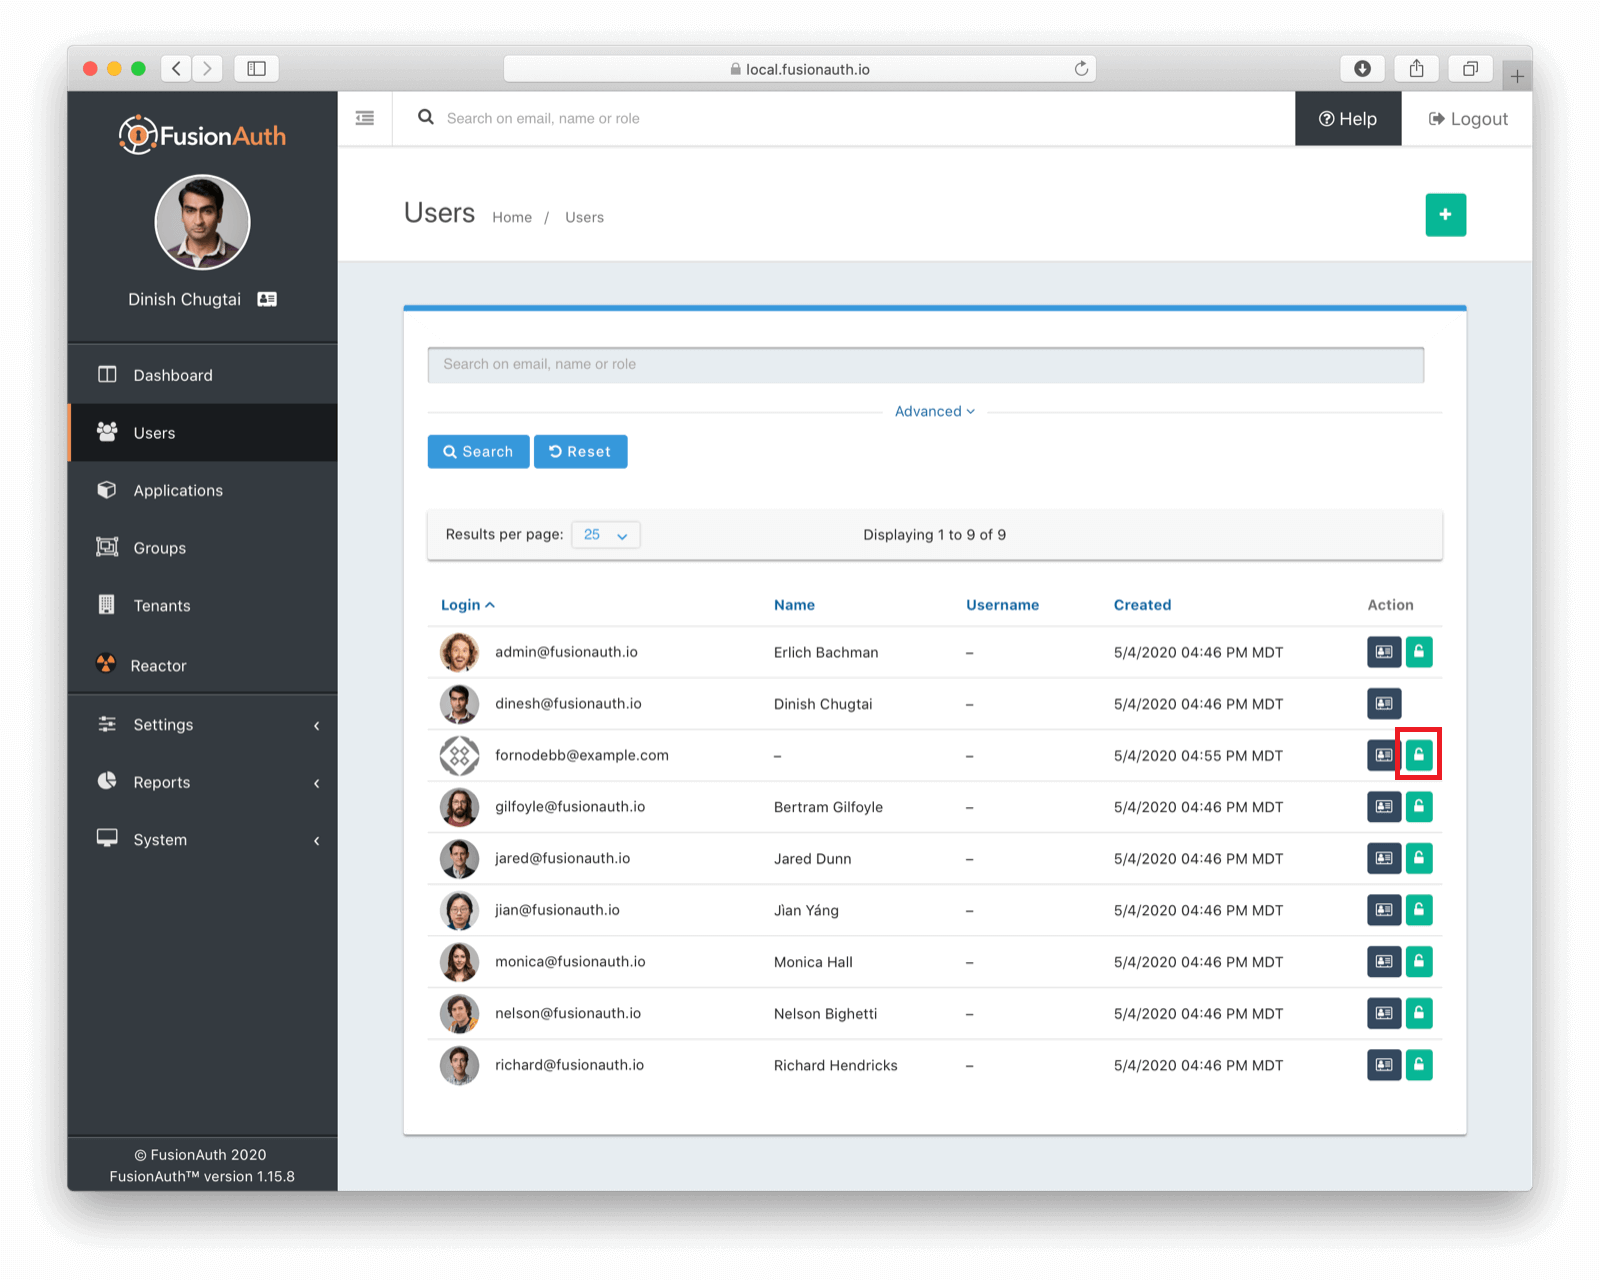Lock account icon for jian@fusionauth.io
Viewport: 1600px width, 1280px height.
tap(1419, 910)
